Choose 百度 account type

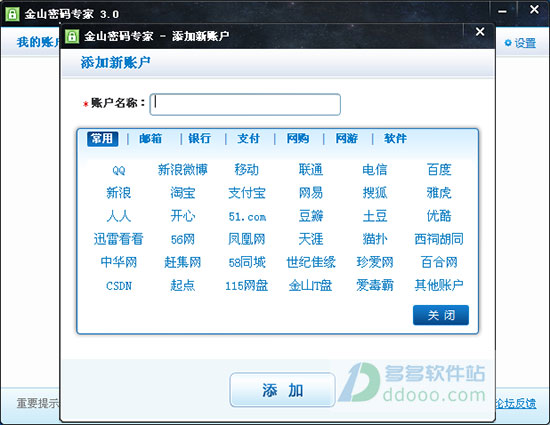[x=439, y=170]
